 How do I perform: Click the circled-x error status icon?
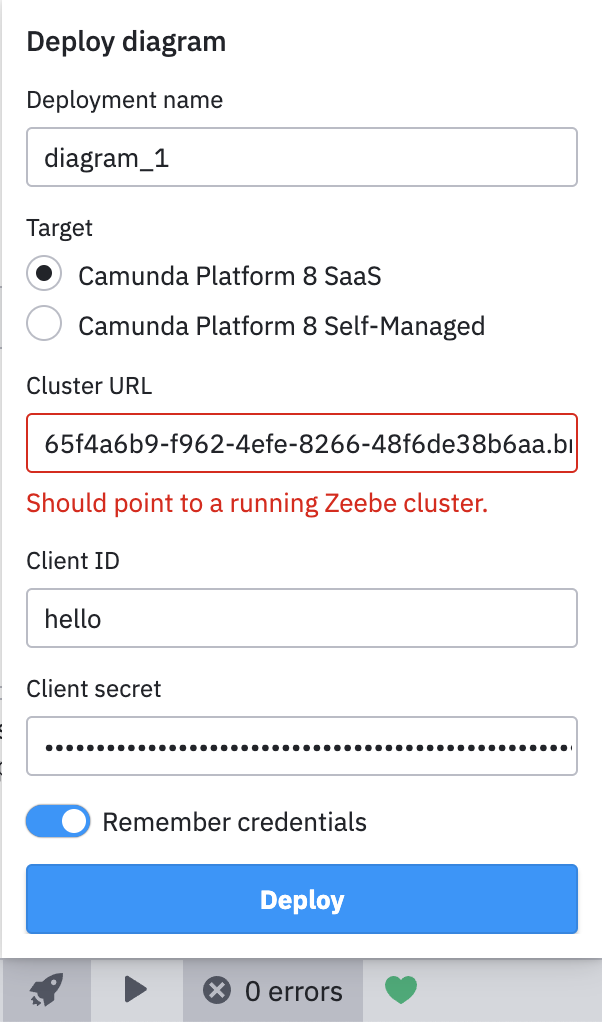point(218,989)
